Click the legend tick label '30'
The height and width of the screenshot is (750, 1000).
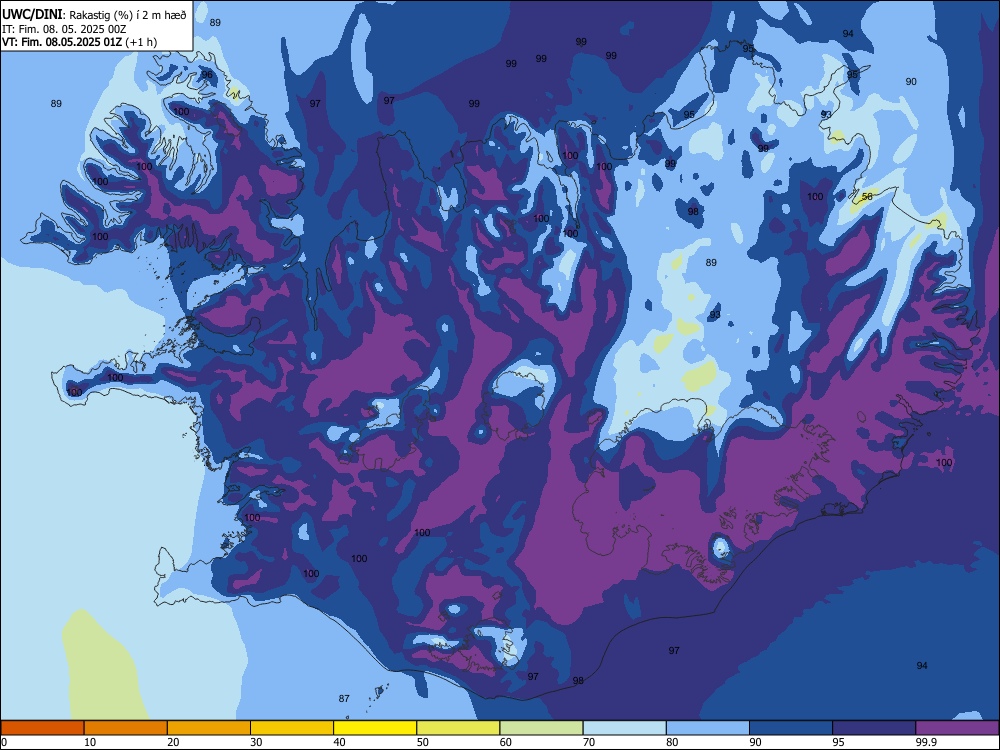[x=256, y=742]
